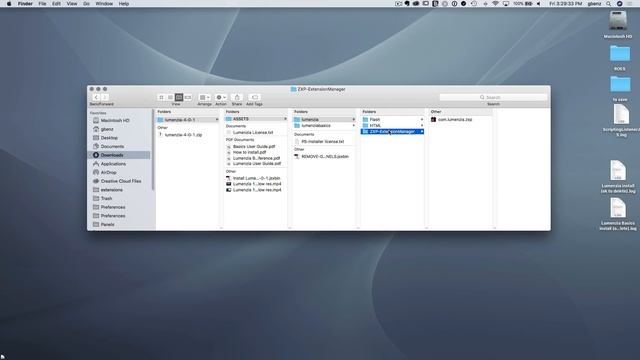Expand the Flash folder
Screen dimensions: 640x360
pos(422,120)
